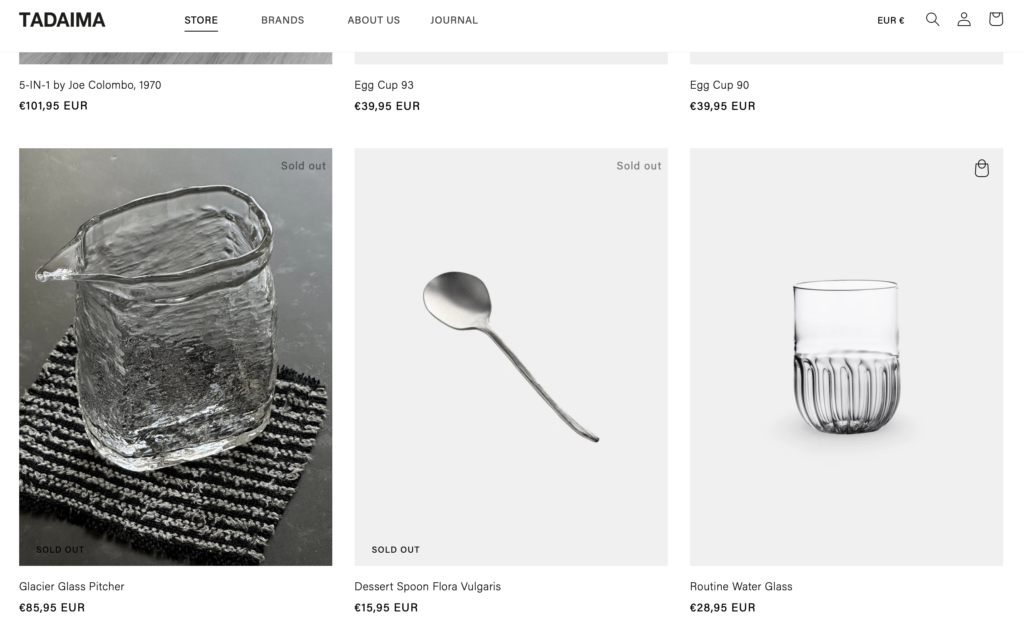The height and width of the screenshot is (633, 1024).
Task: Click the Routine Water Glass title
Action: click(741, 586)
